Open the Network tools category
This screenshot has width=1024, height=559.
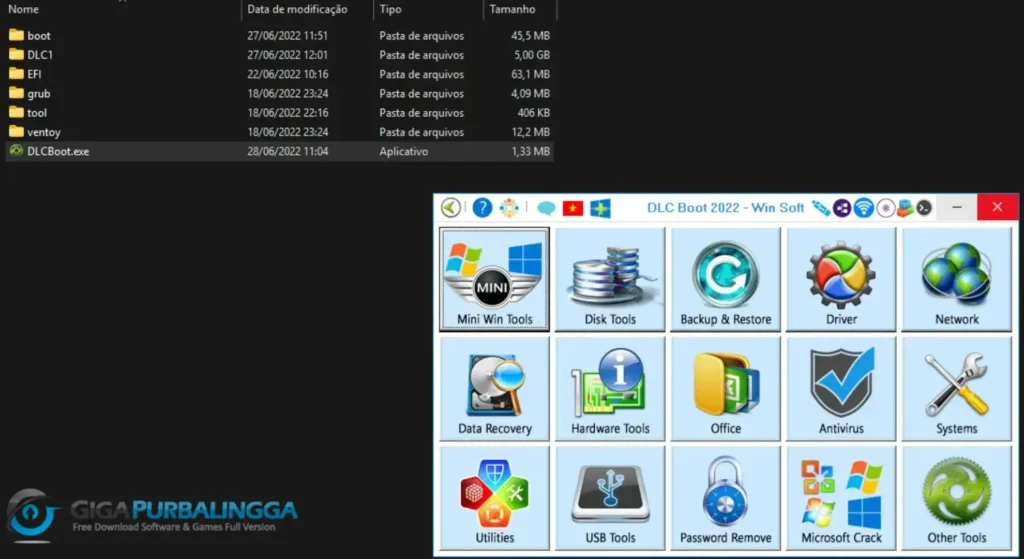coord(957,280)
